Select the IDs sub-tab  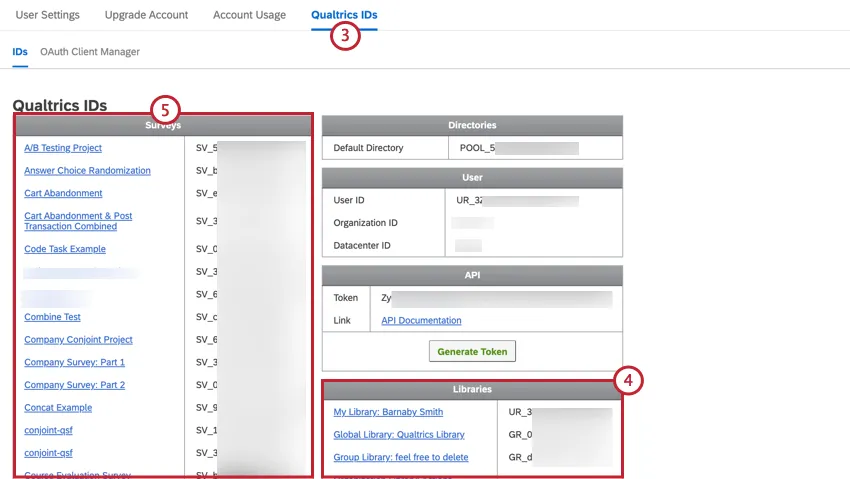click(x=20, y=51)
